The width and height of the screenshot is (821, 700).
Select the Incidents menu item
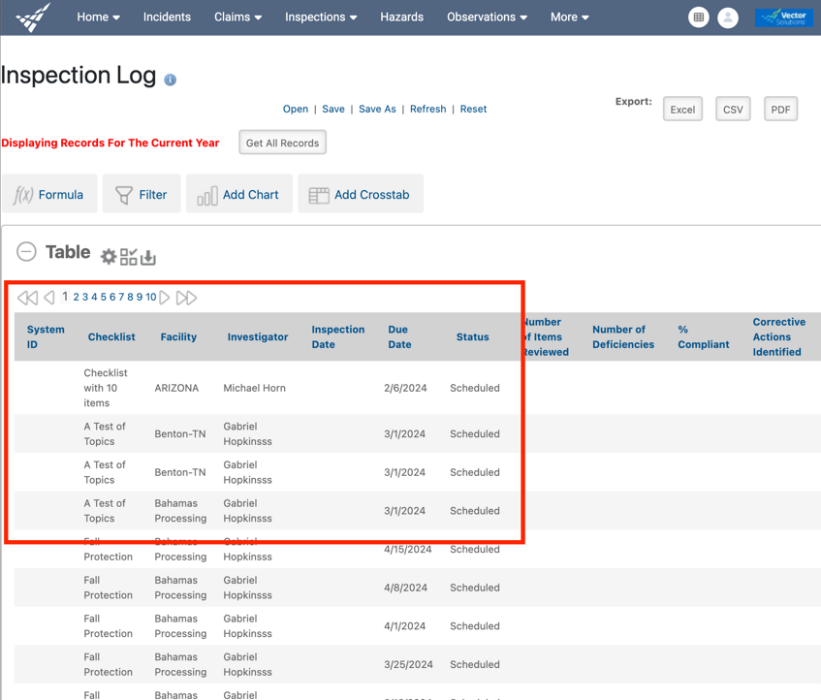tap(167, 17)
